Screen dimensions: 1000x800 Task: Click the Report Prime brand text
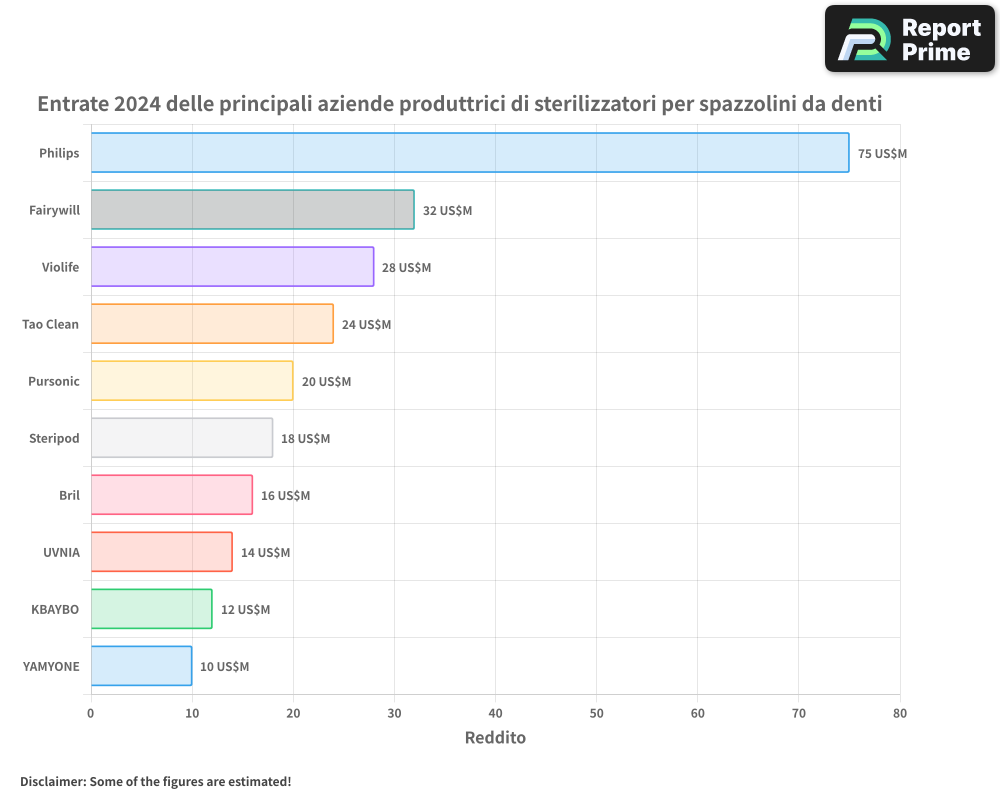click(940, 40)
